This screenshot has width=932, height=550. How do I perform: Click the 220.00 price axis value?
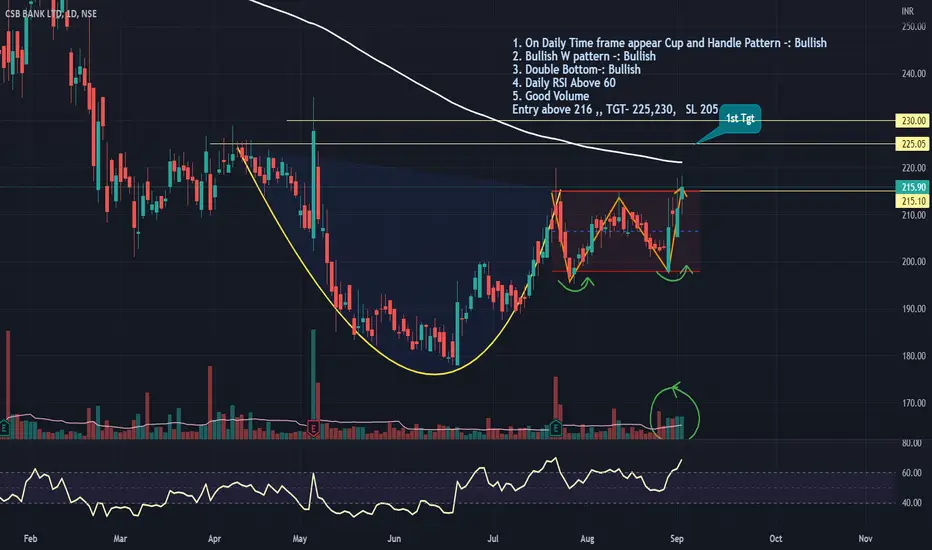click(914, 168)
